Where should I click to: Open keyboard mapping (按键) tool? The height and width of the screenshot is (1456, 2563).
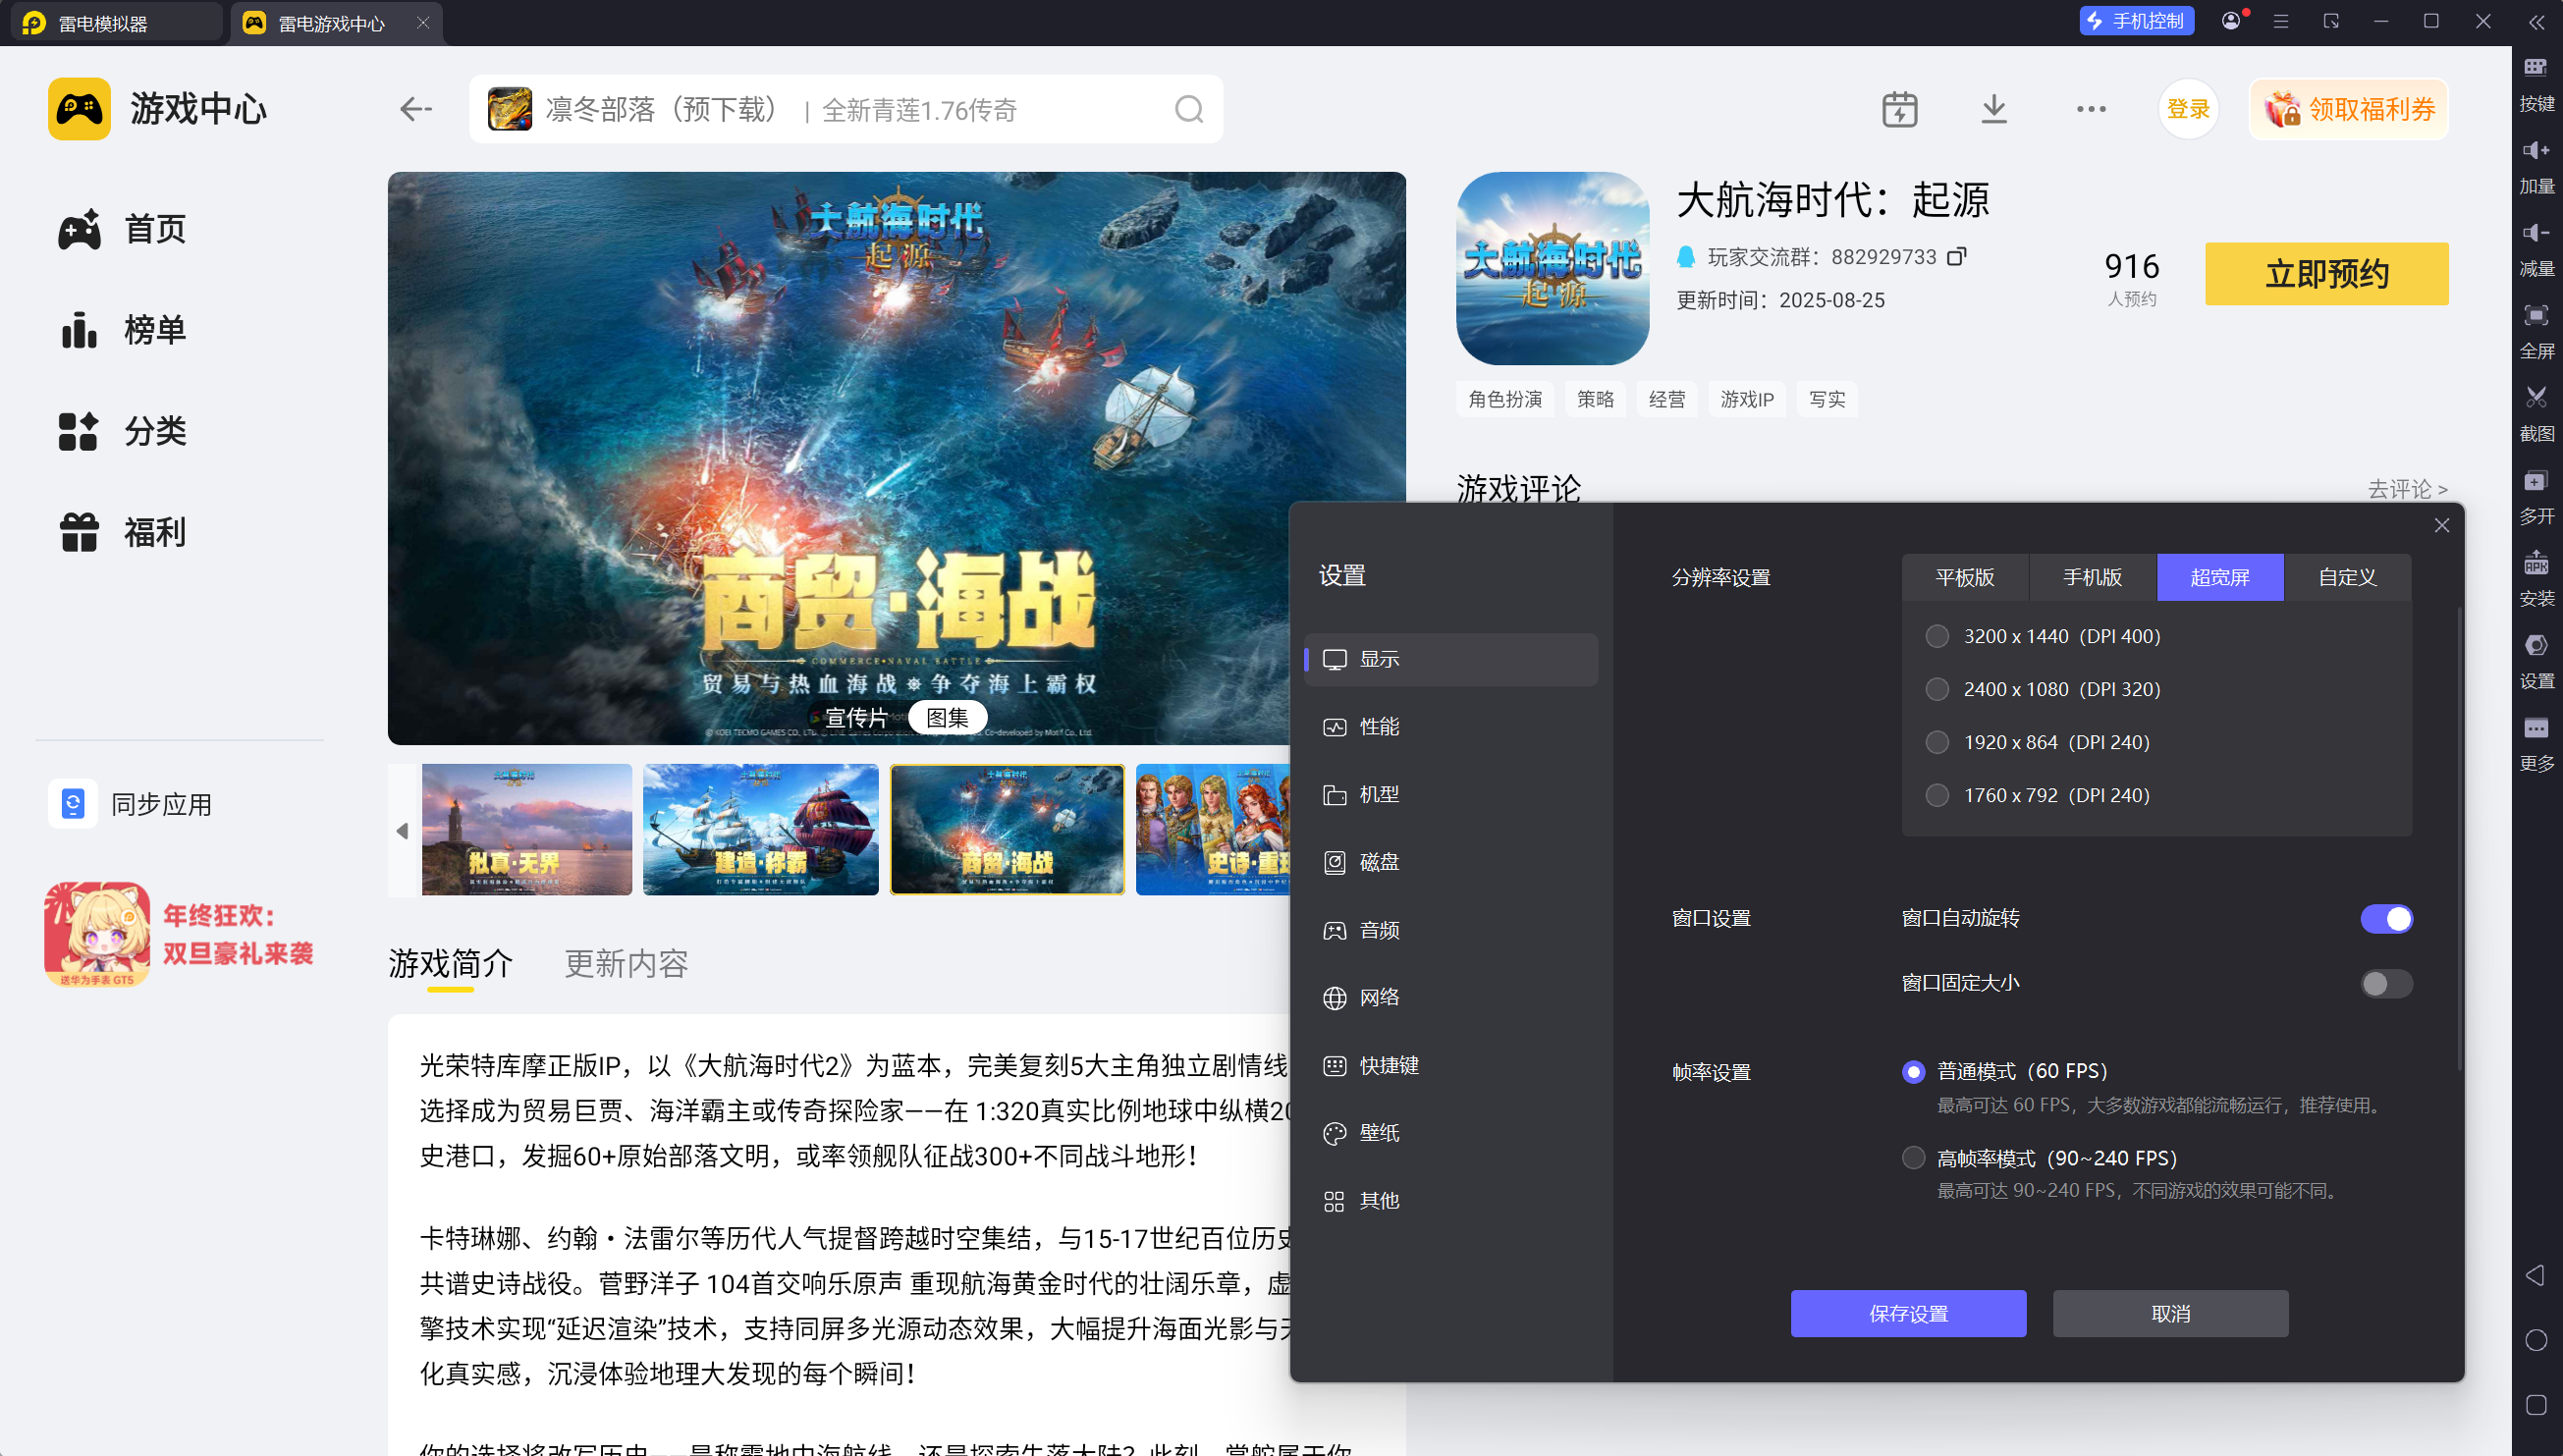(x=2535, y=68)
